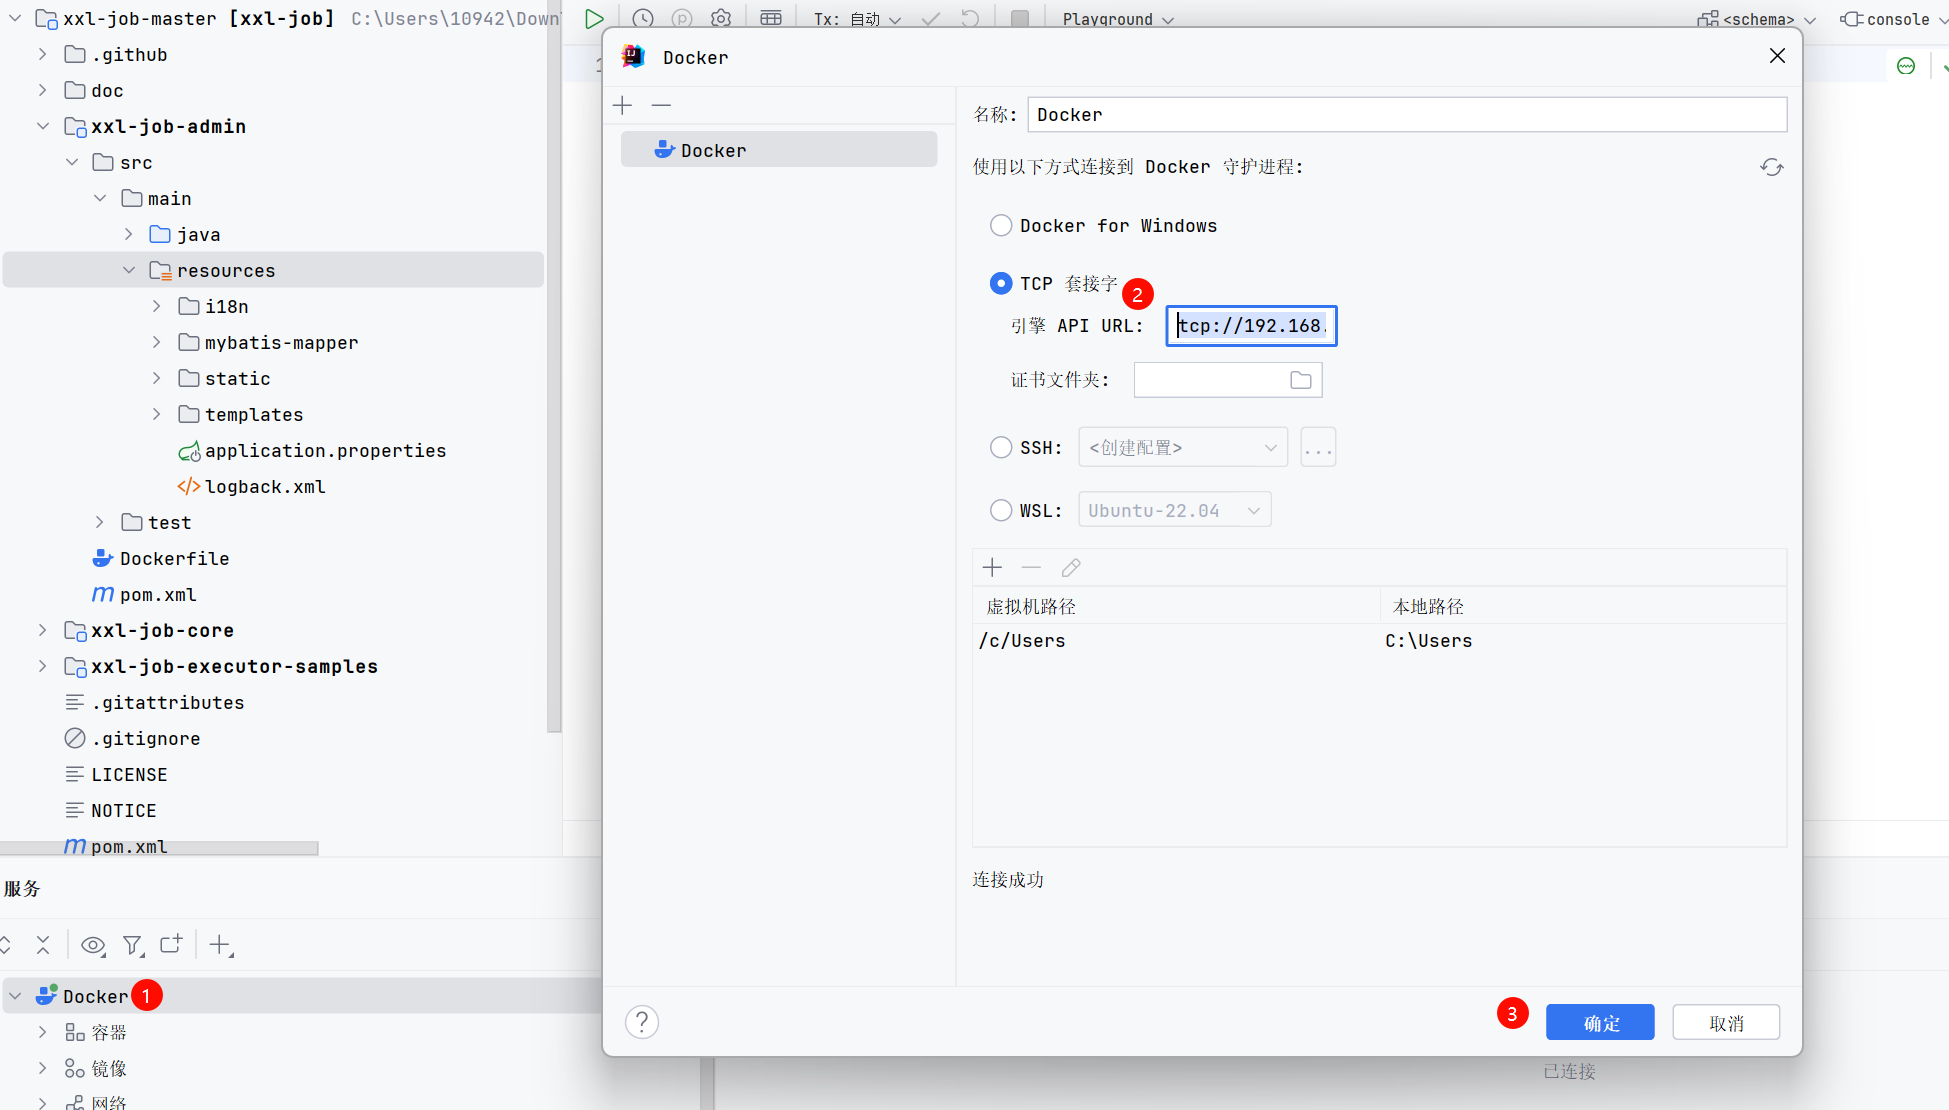1949x1110 pixels.
Task: Click the rollback undo icon
Action: 970,19
